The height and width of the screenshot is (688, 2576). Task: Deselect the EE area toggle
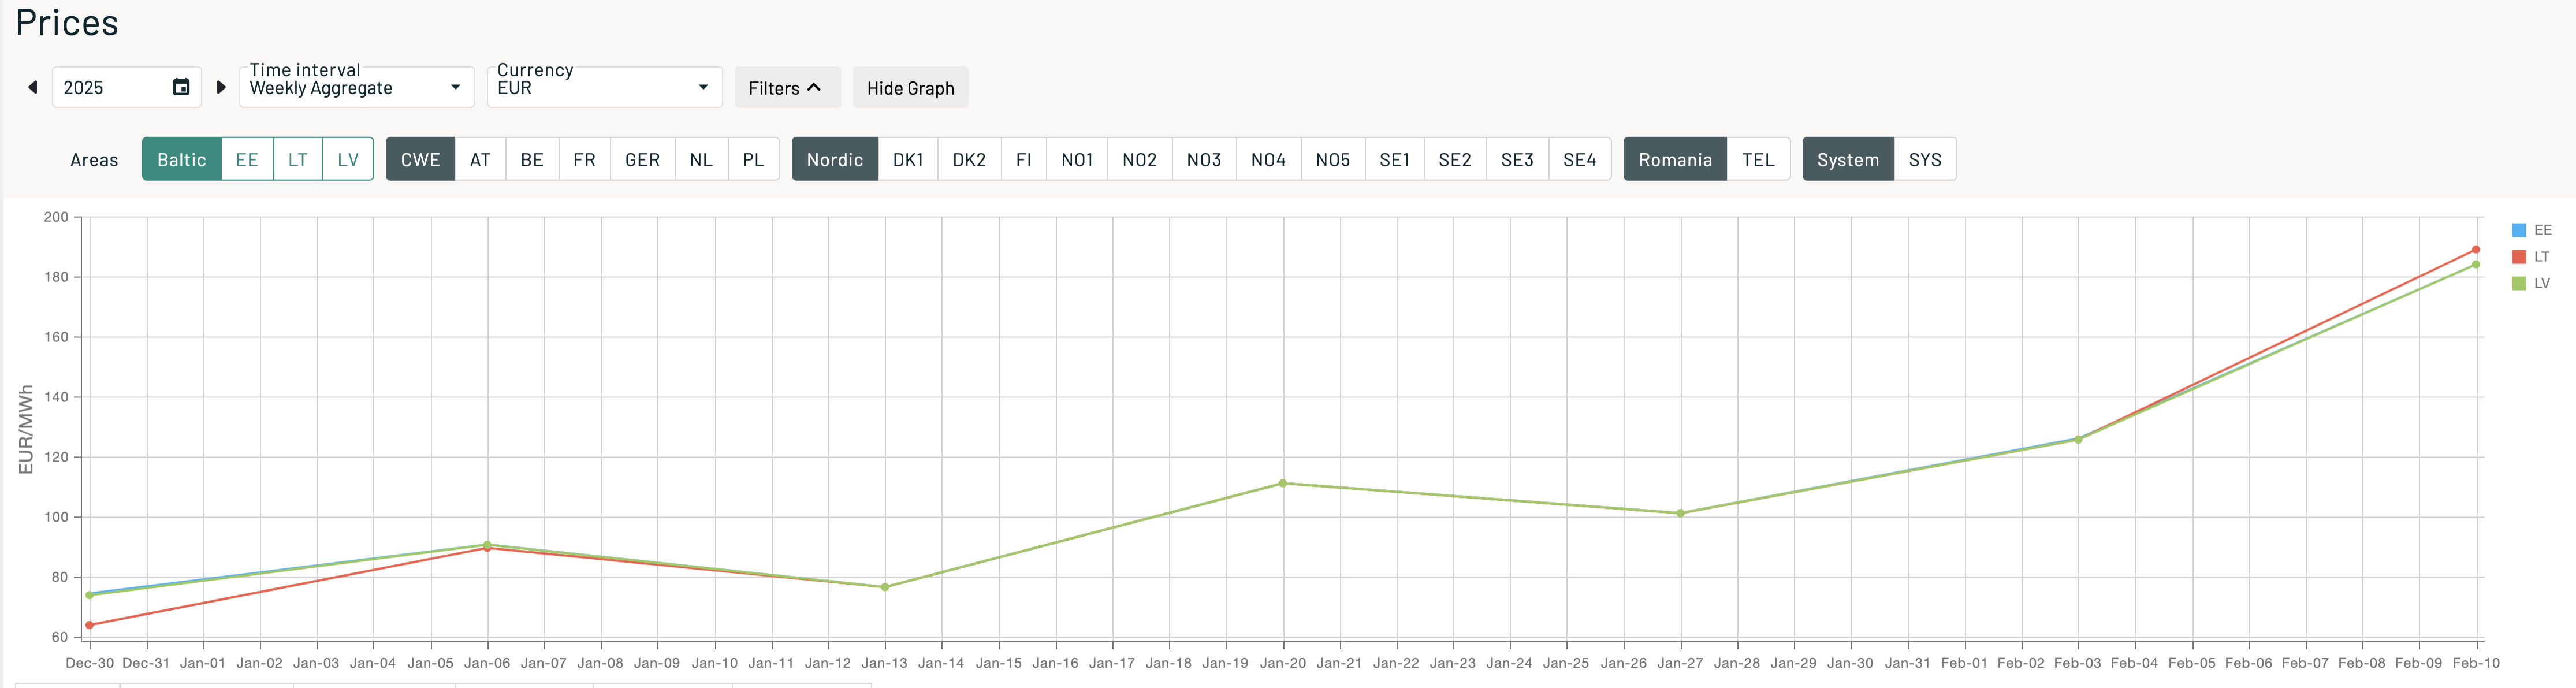(x=247, y=160)
